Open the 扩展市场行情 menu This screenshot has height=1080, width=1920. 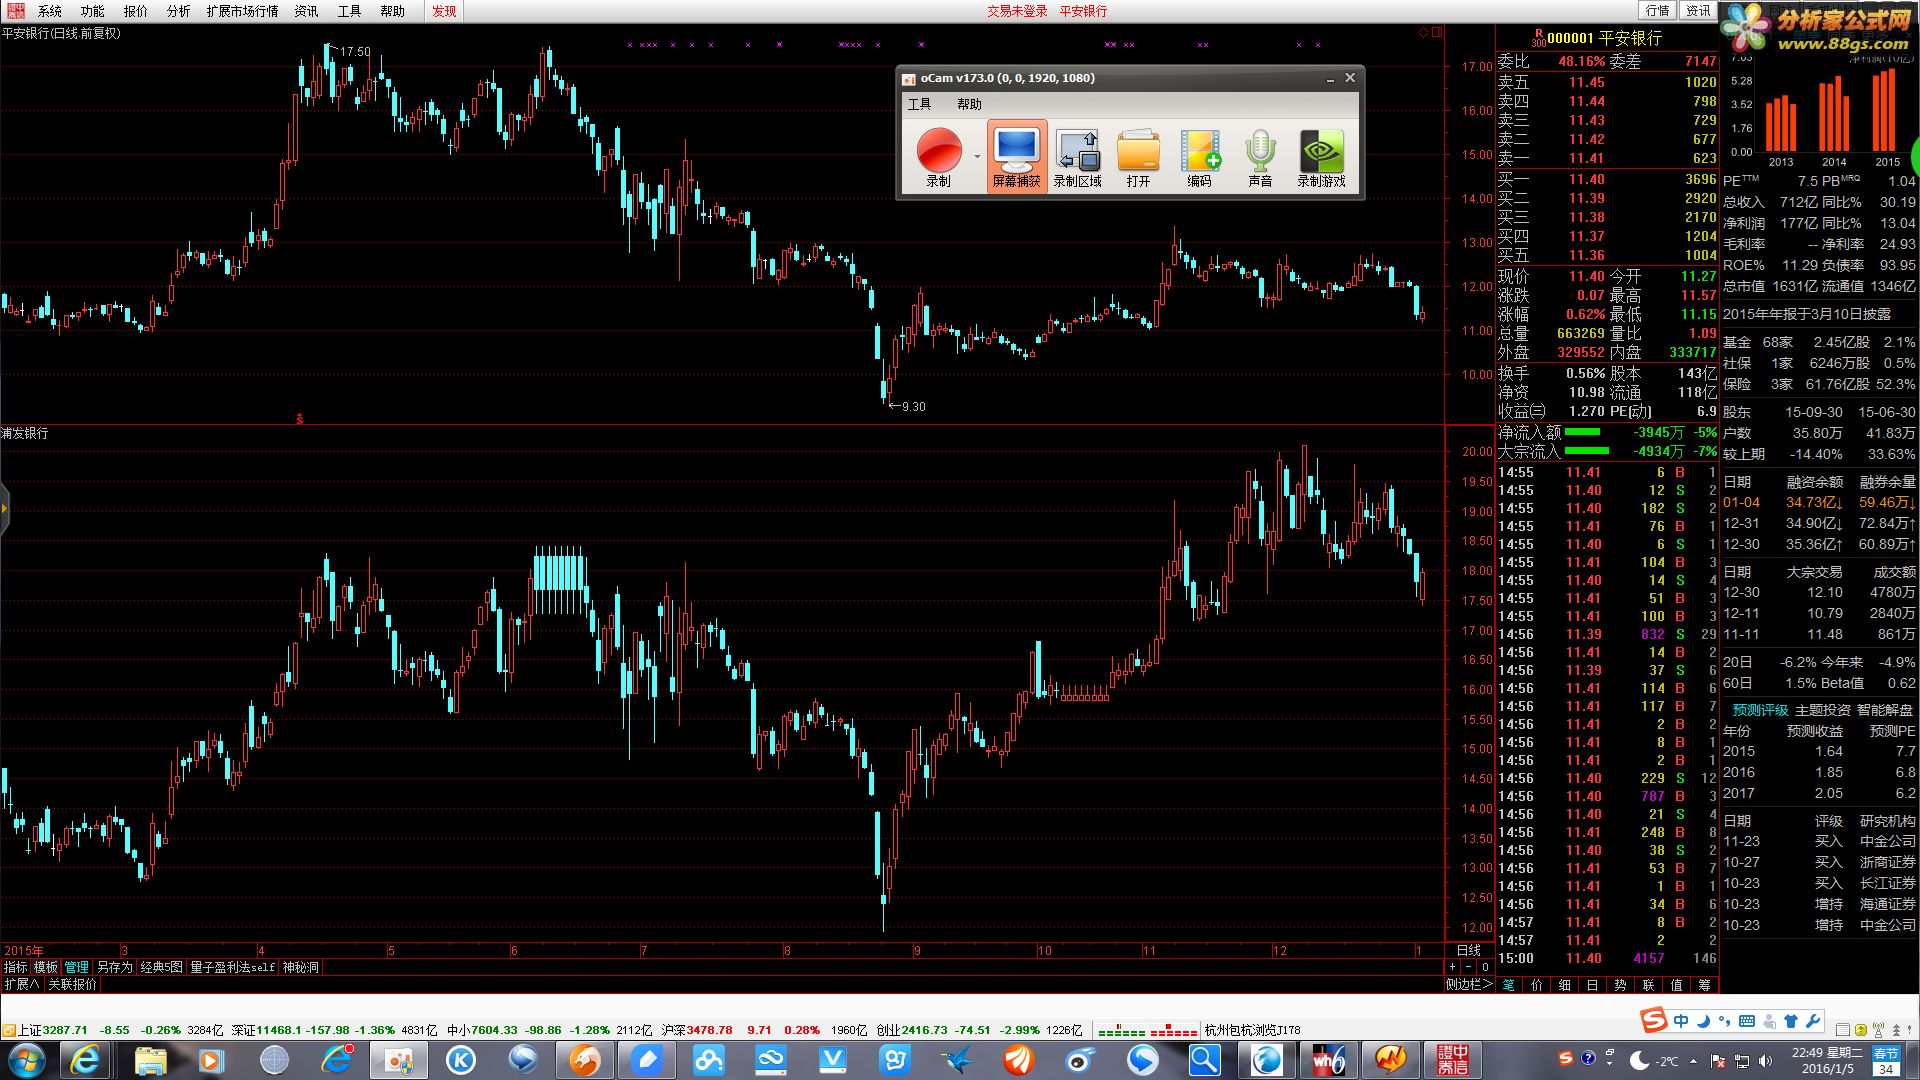242,11
